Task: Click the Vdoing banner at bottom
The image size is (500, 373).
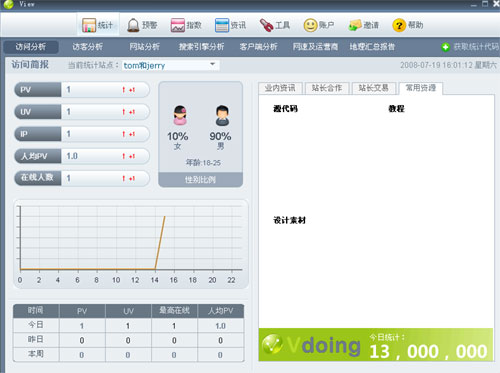Action: pyautogui.click(x=376, y=345)
